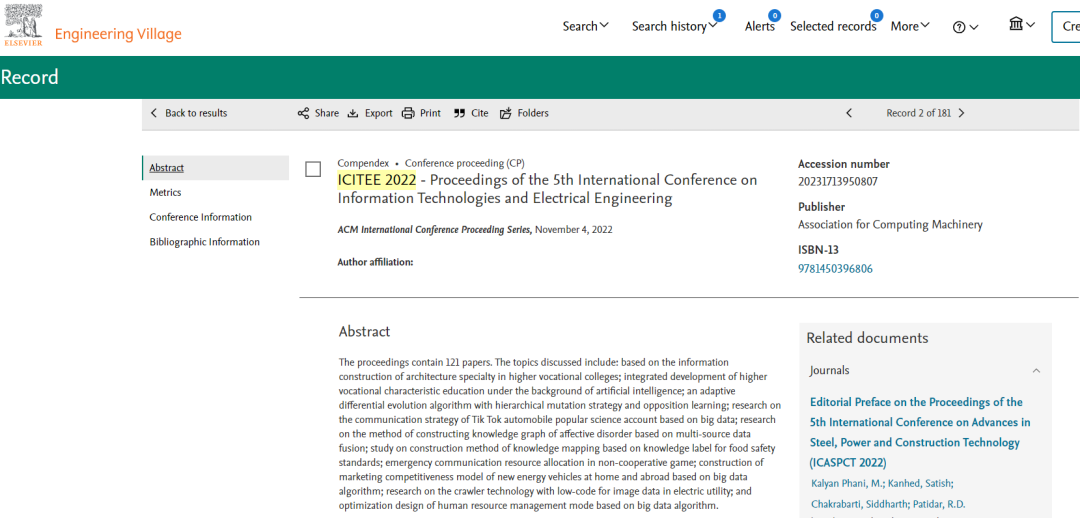Open the Engineering Village home link

118,34
